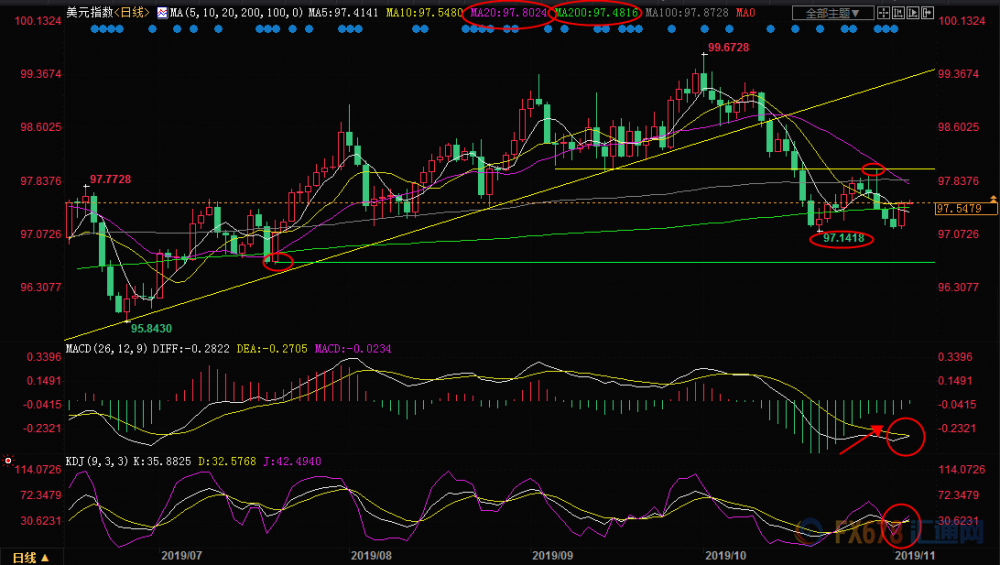Activate the crosshair cursor tool icon
Screen dimensions: 1000x565
click(x=883, y=13)
